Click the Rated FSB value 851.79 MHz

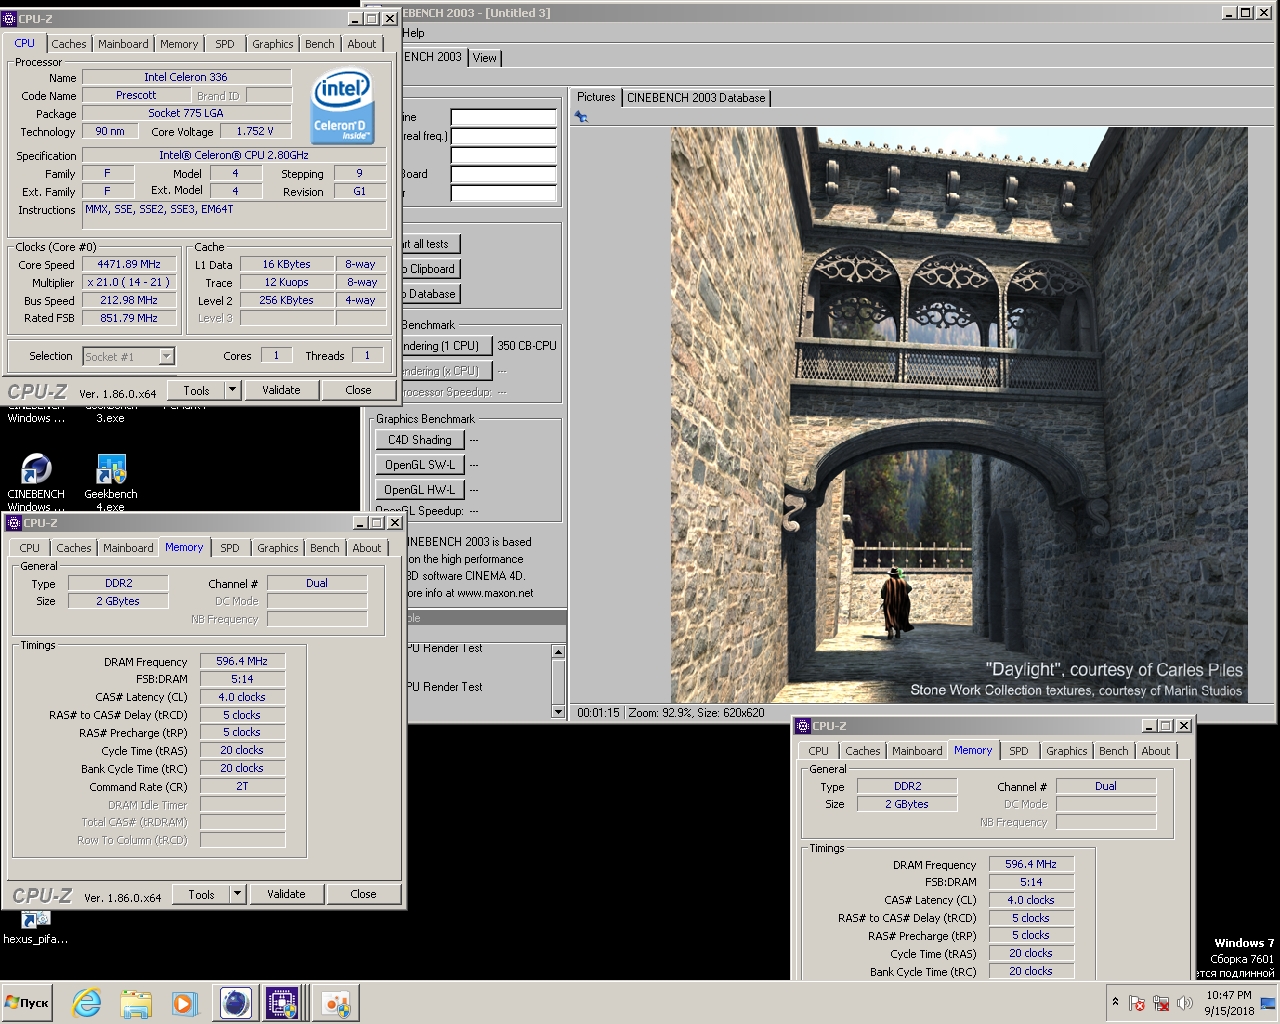click(129, 318)
